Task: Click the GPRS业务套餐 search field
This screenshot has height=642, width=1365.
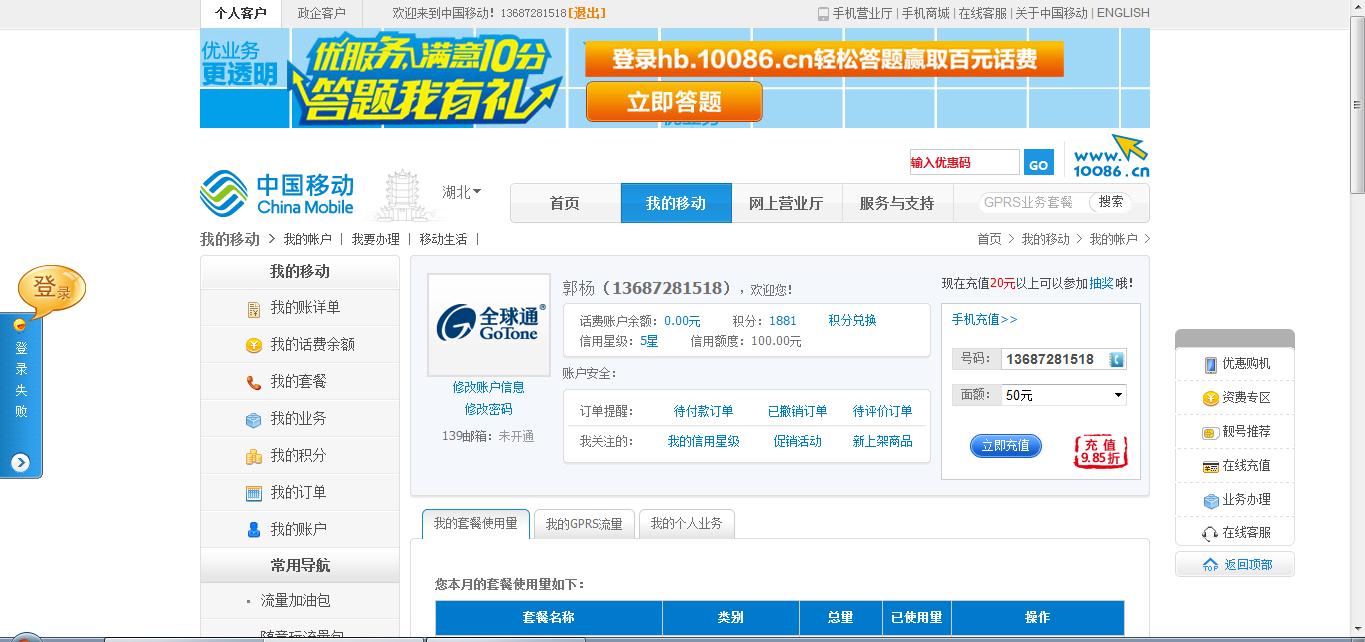Action: [1032, 202]
